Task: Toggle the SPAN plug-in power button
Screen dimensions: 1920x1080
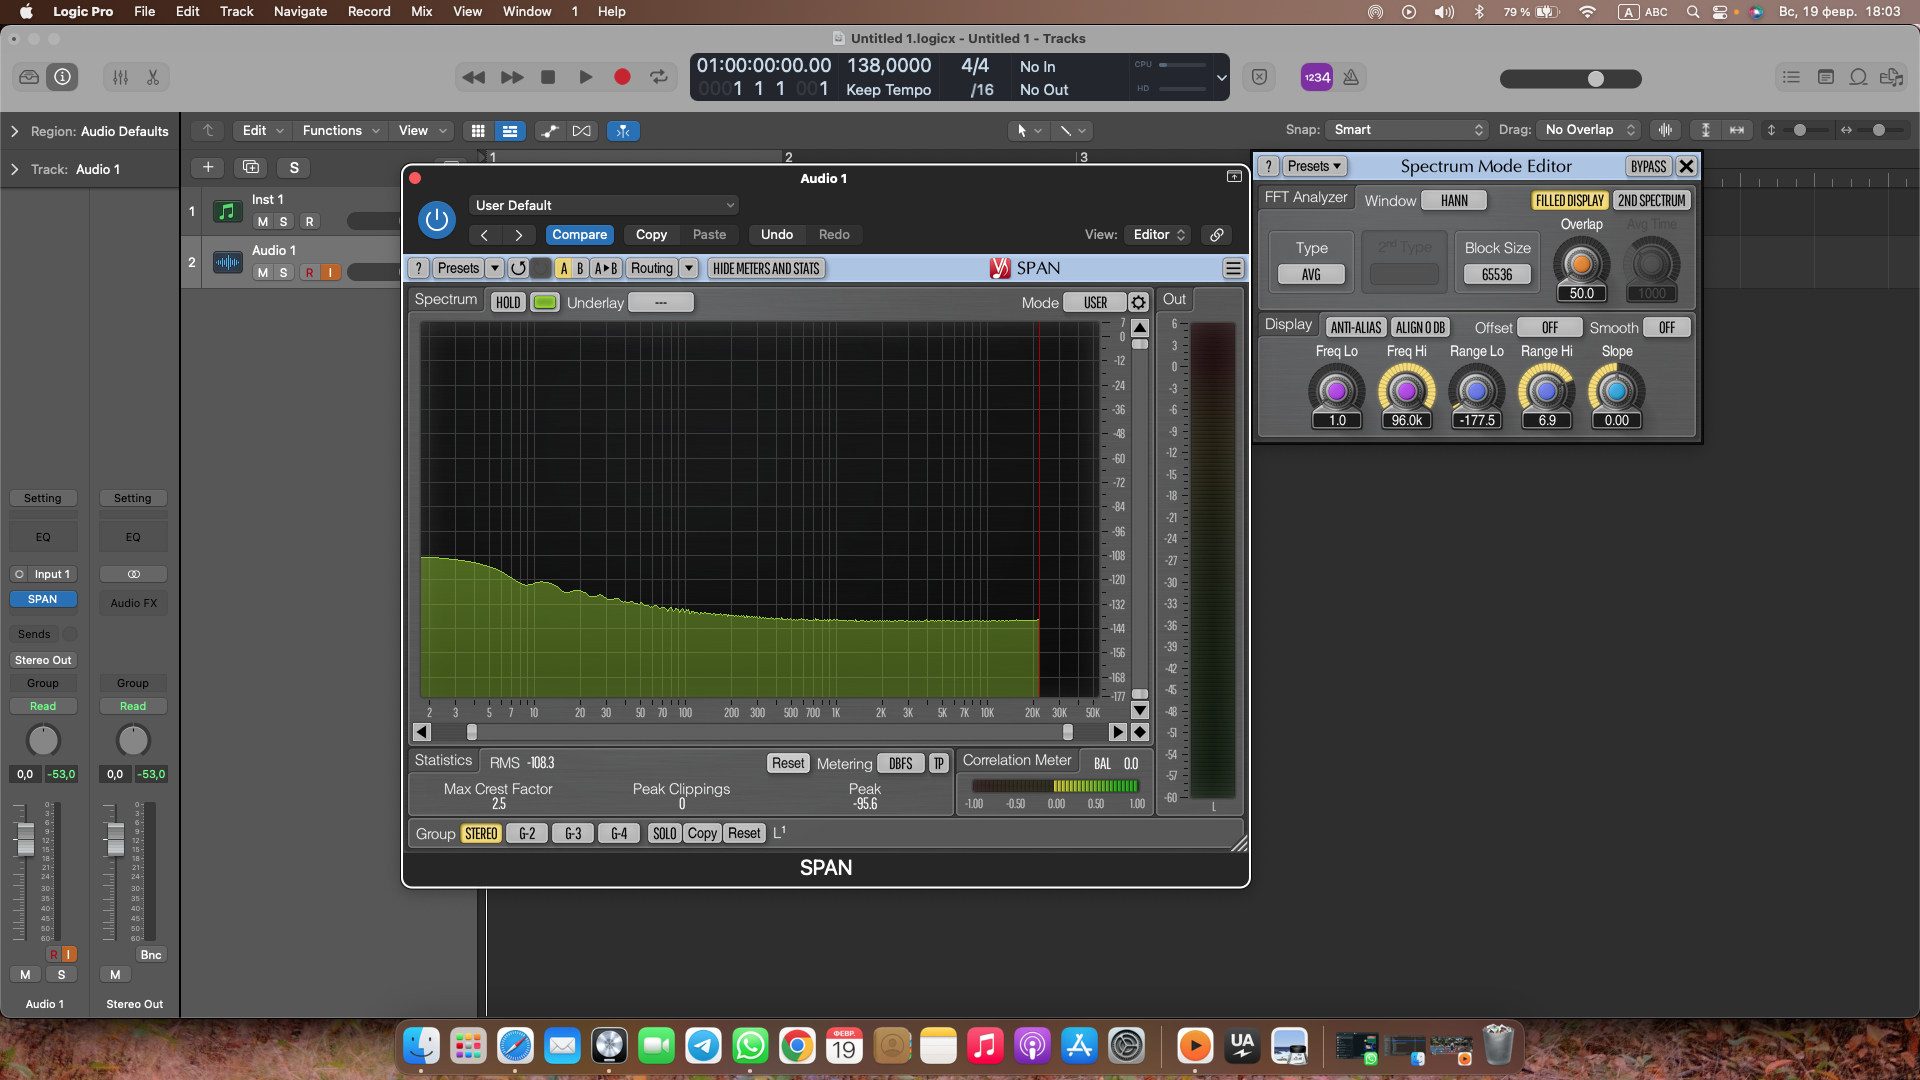Action: point(437,219)
